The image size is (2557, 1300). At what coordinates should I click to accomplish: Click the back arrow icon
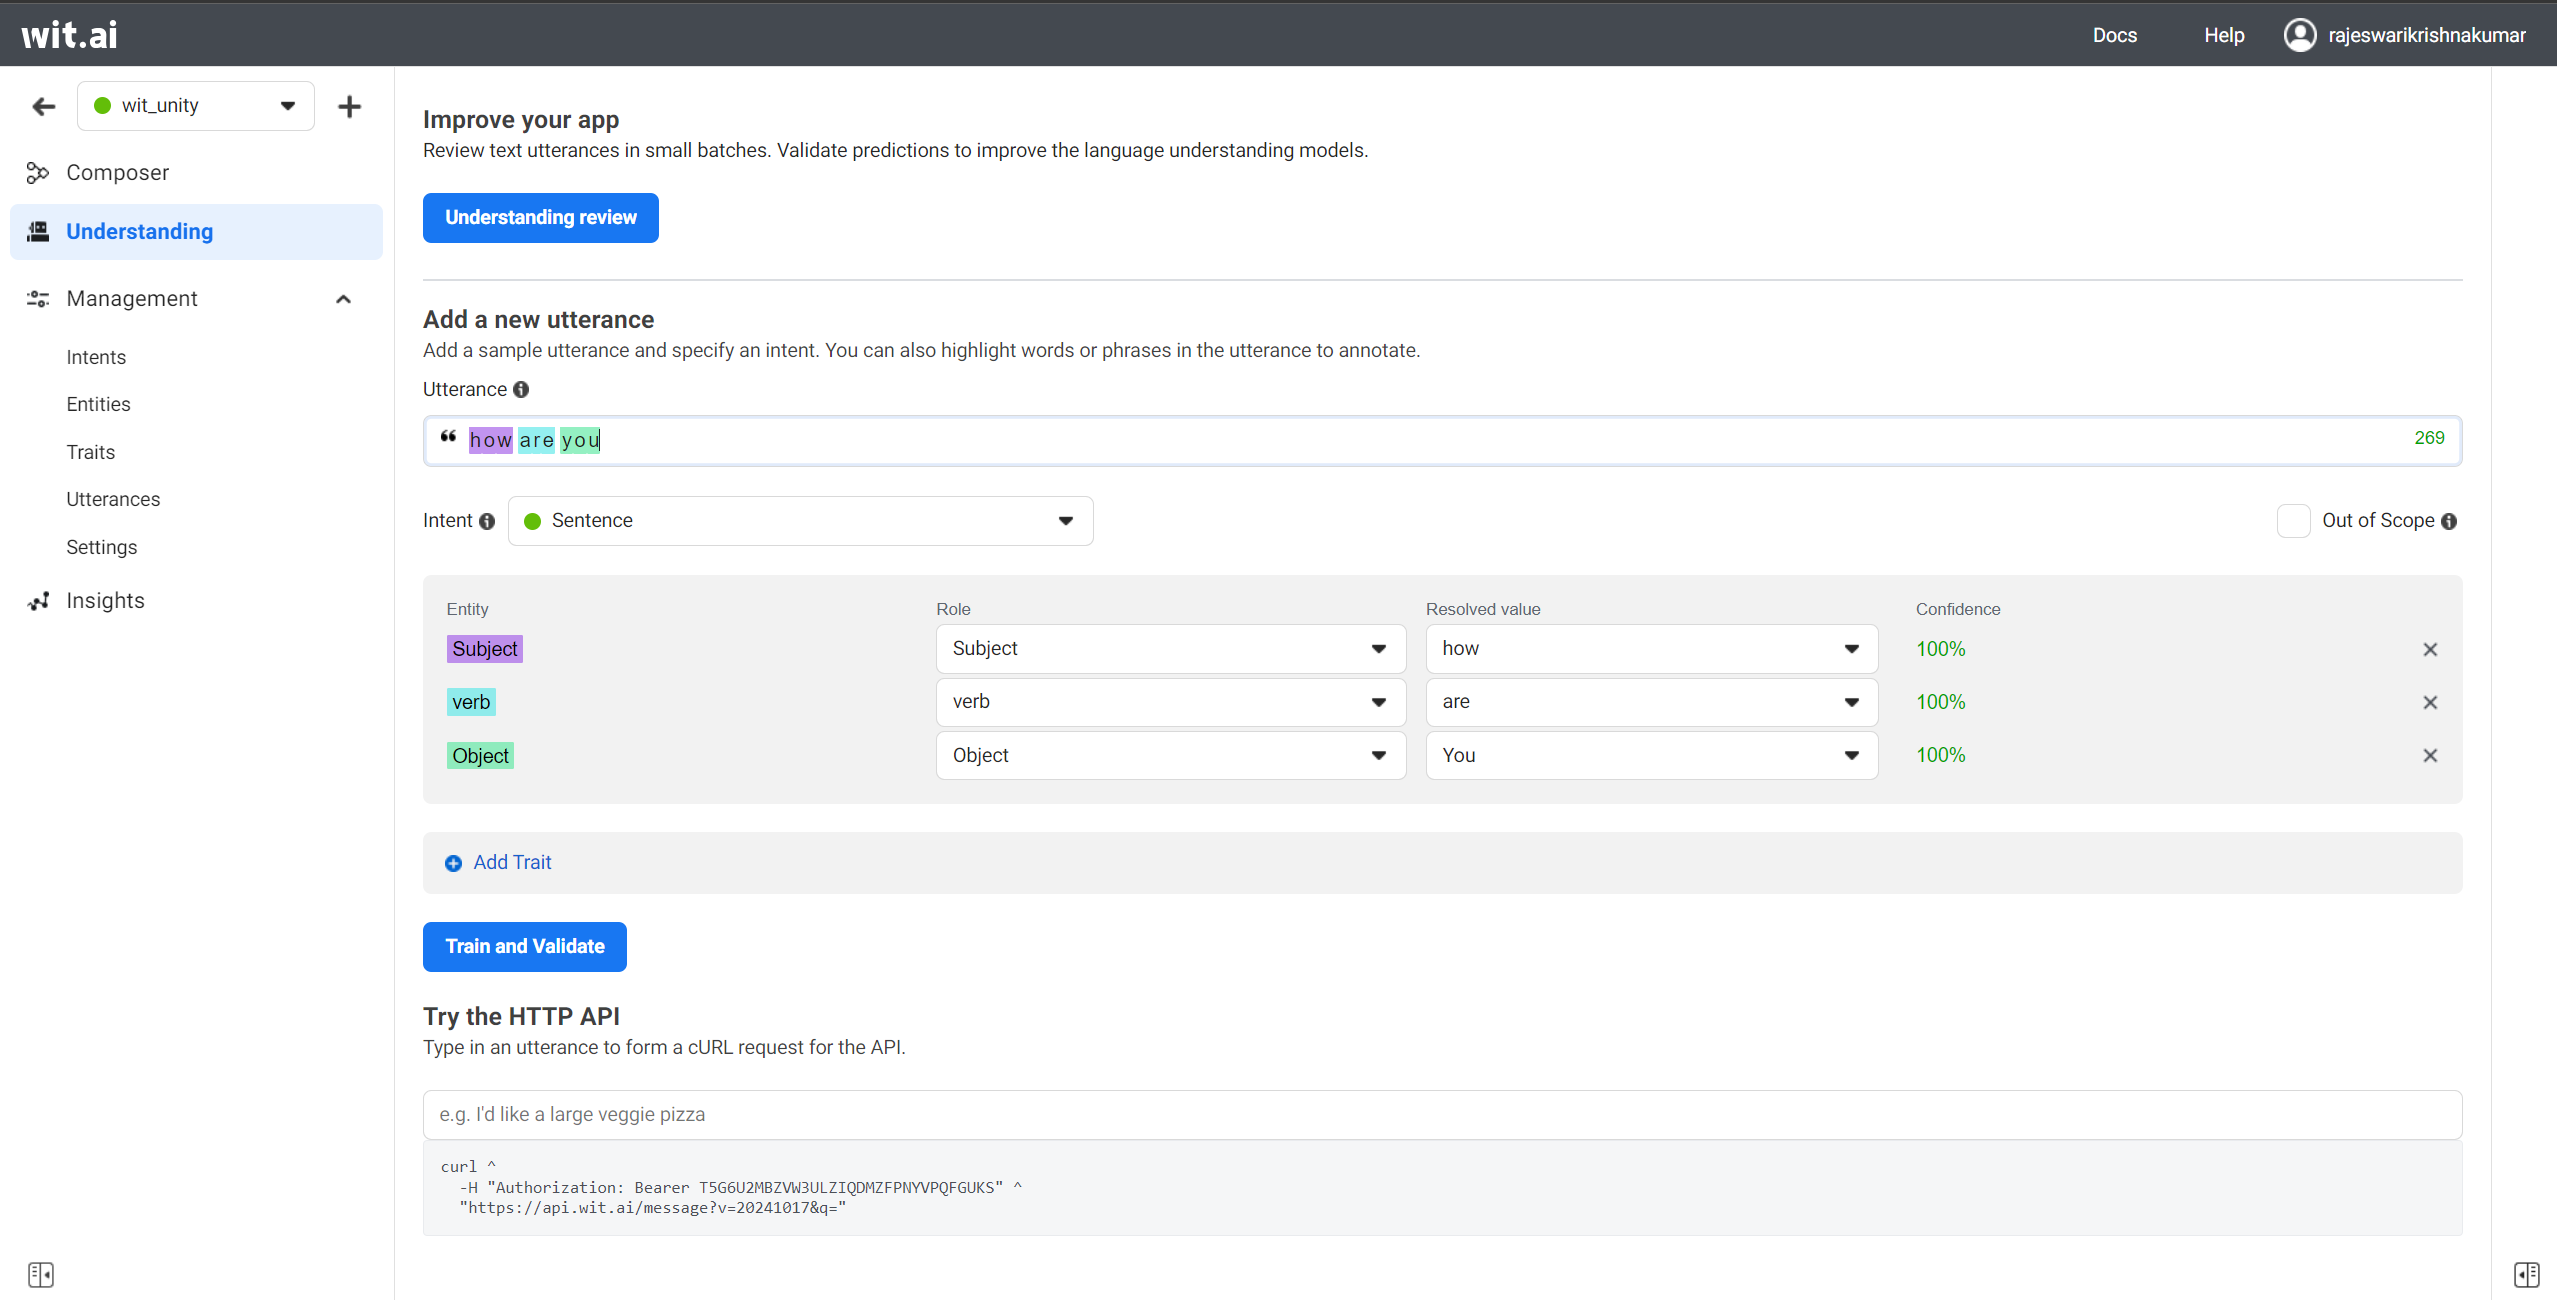pyautogui.click(x=43, y=106)
